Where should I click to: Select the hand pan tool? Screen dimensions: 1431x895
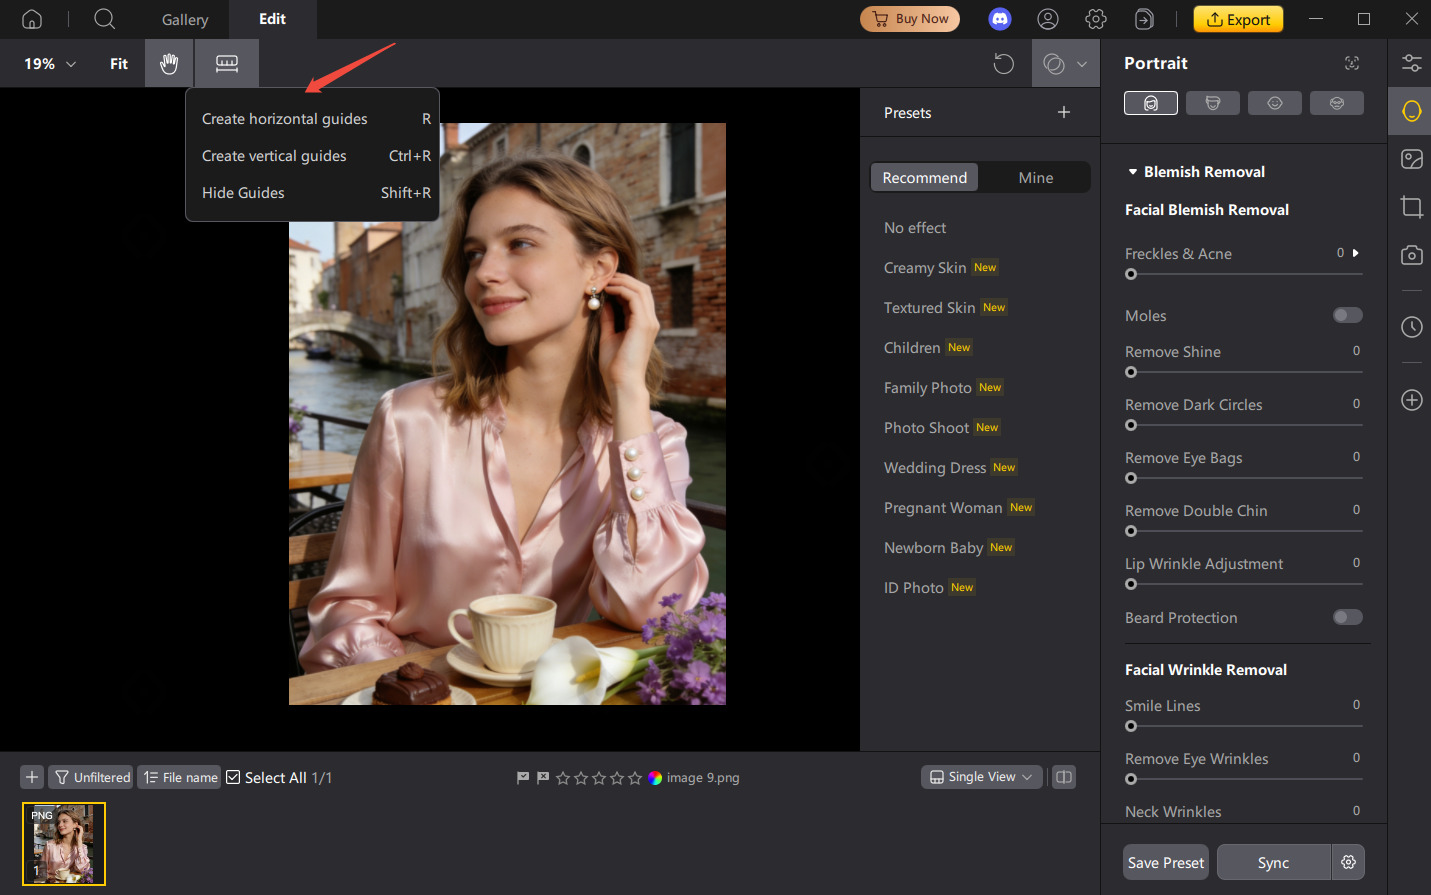(169, 64)
